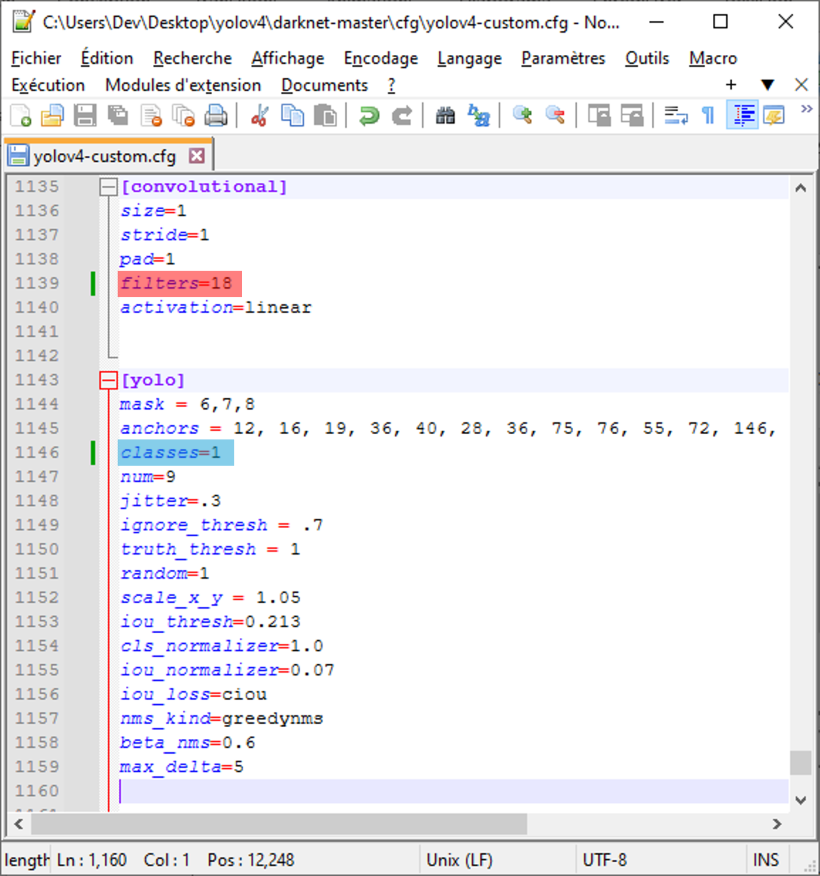
Task: Open the Exécution menu
Action: [48, 85]
